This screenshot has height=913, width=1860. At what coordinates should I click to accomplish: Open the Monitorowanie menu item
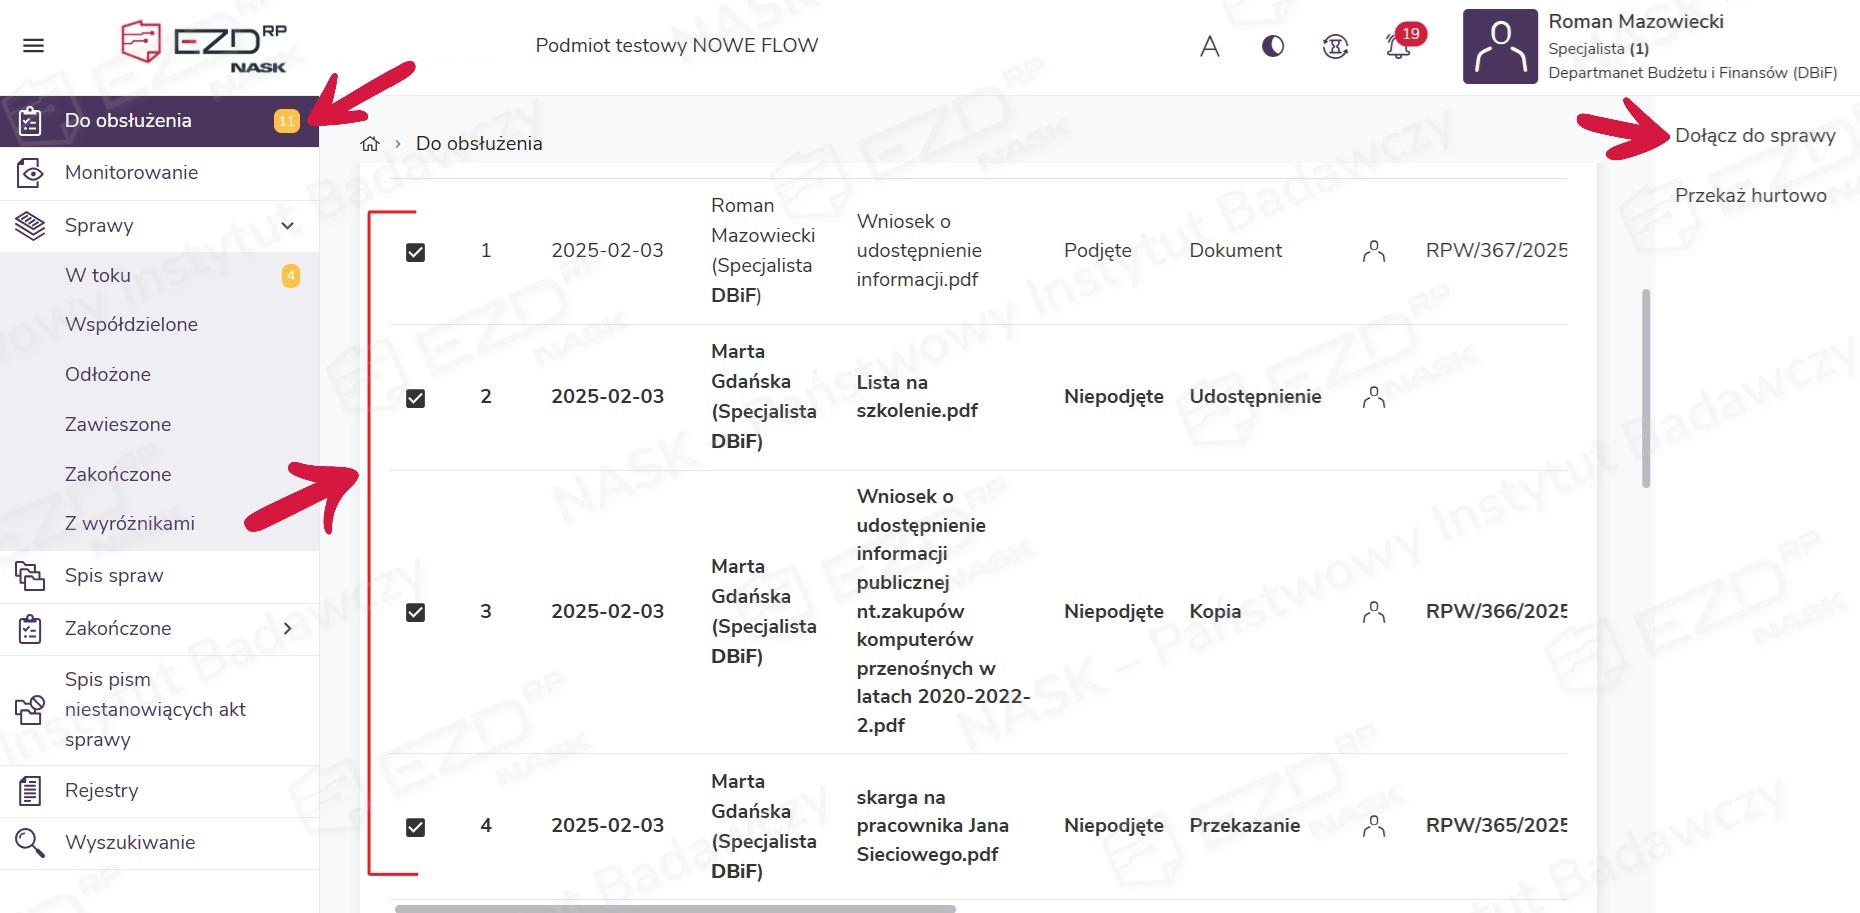point(131,173)
